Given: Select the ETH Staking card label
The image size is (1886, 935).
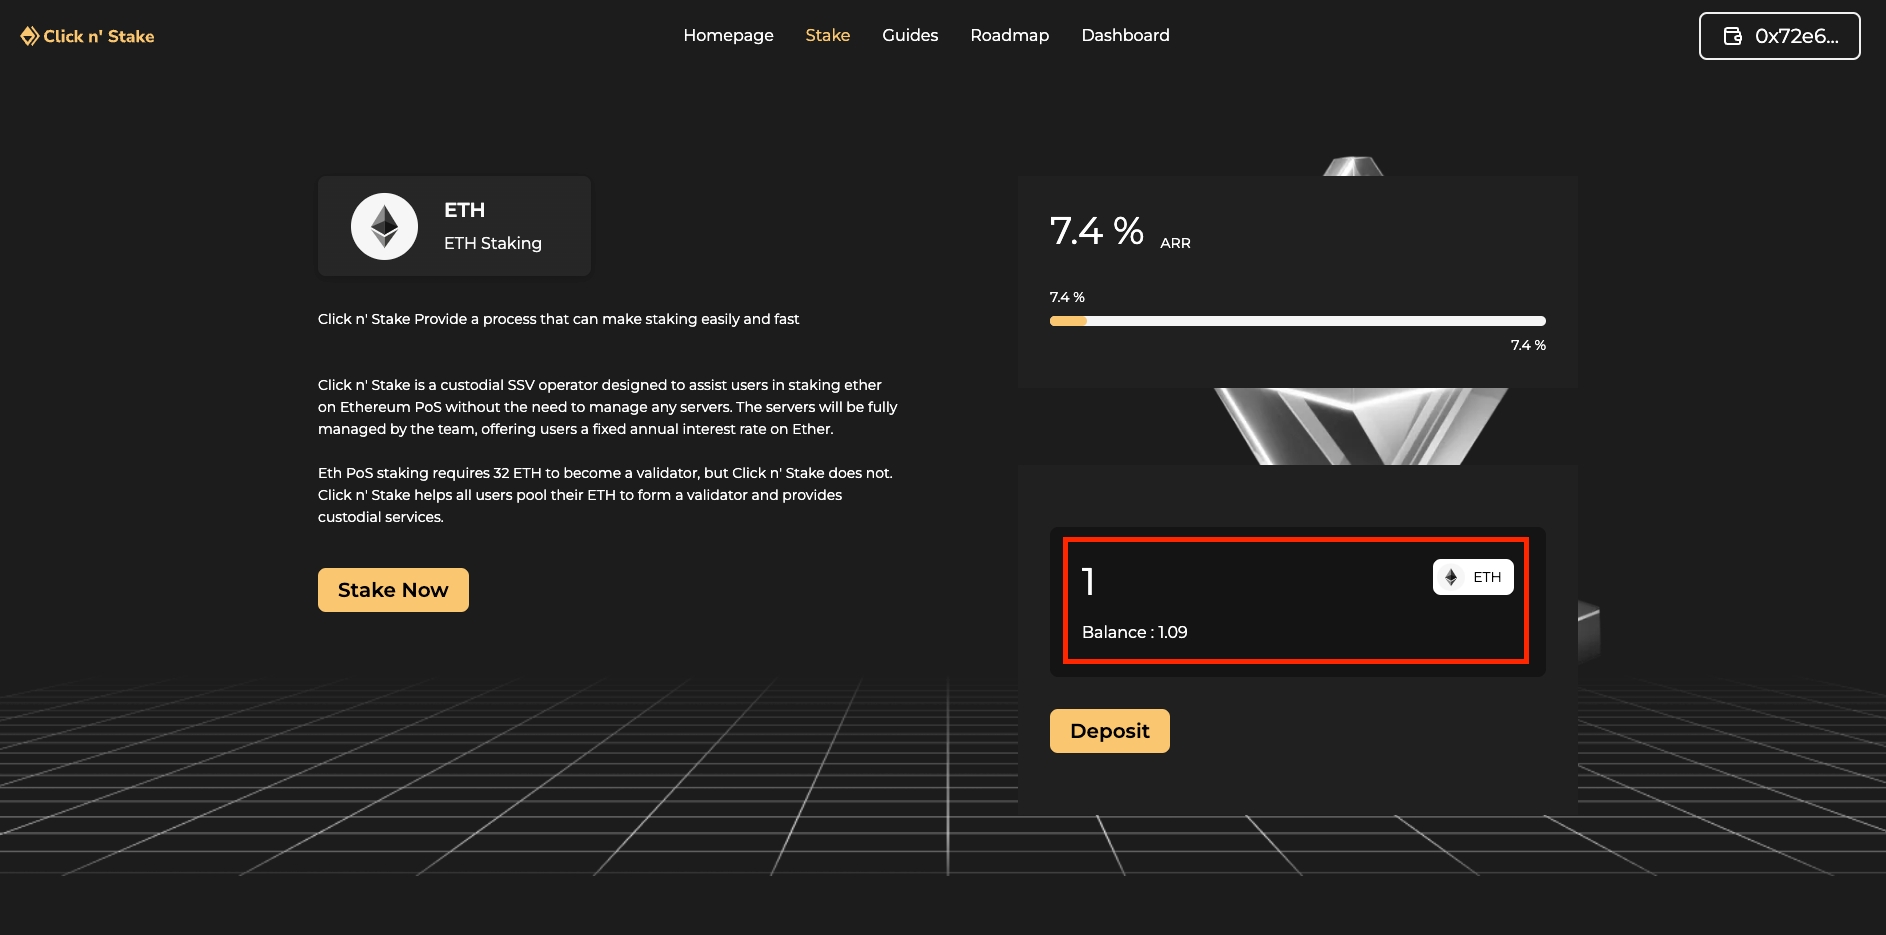Looking at the screenshot, I should click(x=492, y=243).
